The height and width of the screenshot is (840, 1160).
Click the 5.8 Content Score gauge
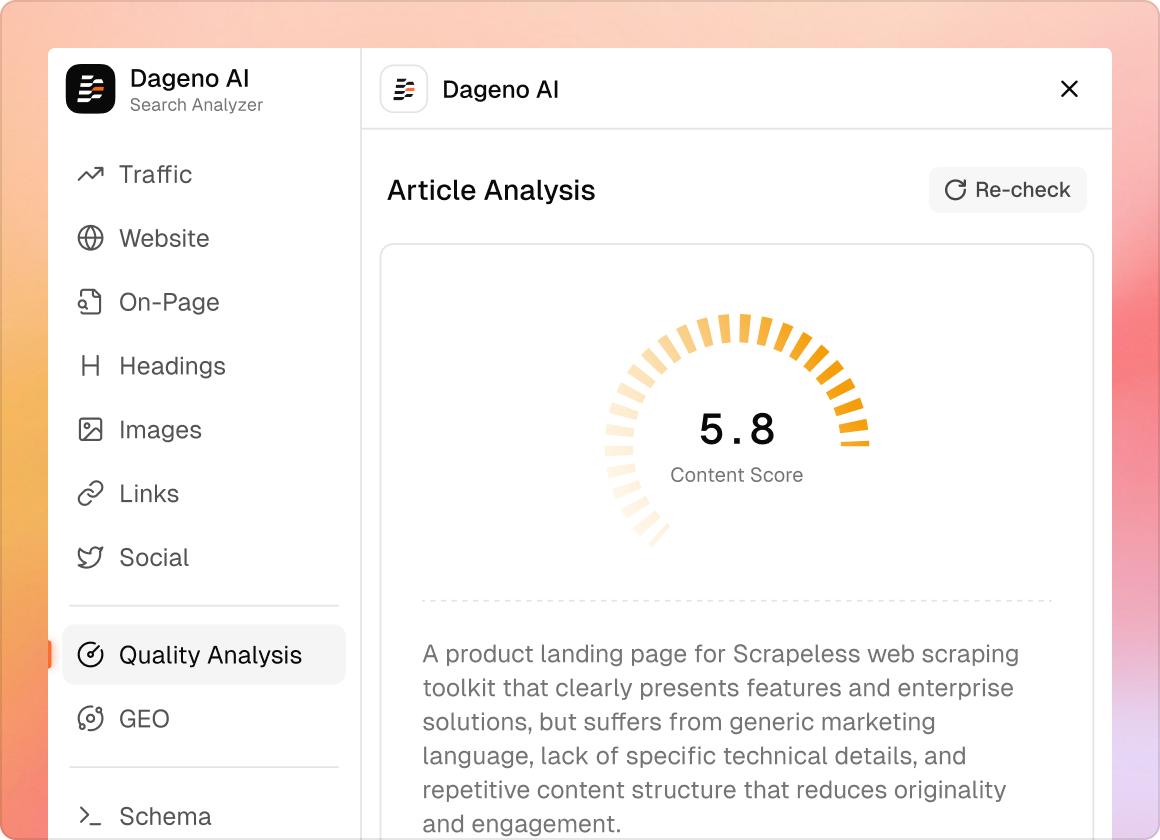[737, 430]
